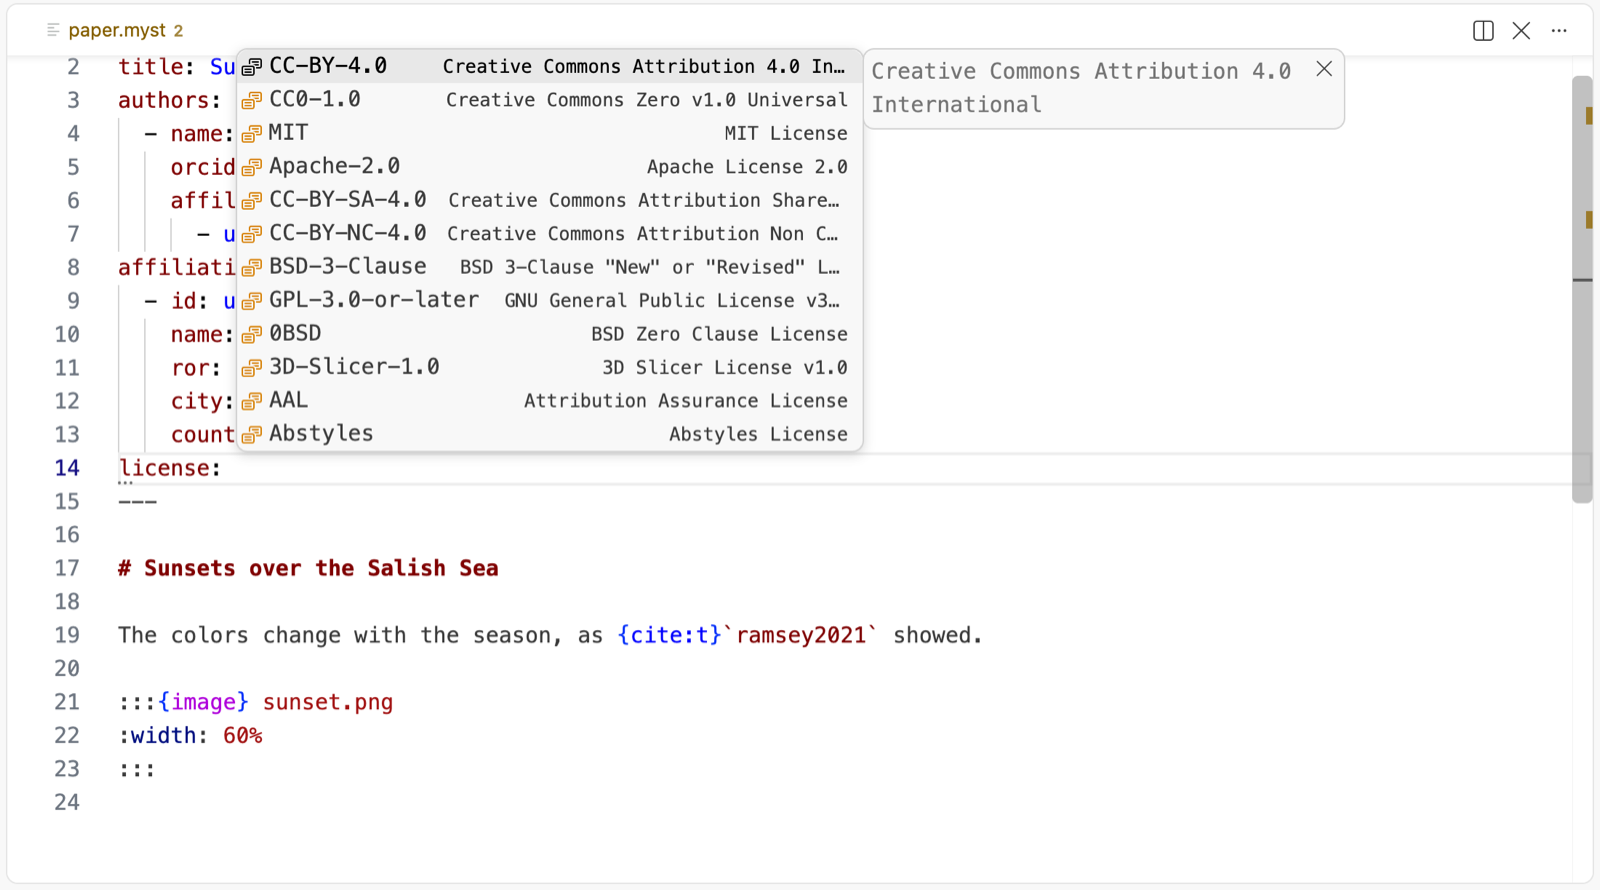Click the enum icon beside CC-BY-4.0
Image resolution: width=1600 pixels, height=890 pixels.
click(x=252, y=67)
